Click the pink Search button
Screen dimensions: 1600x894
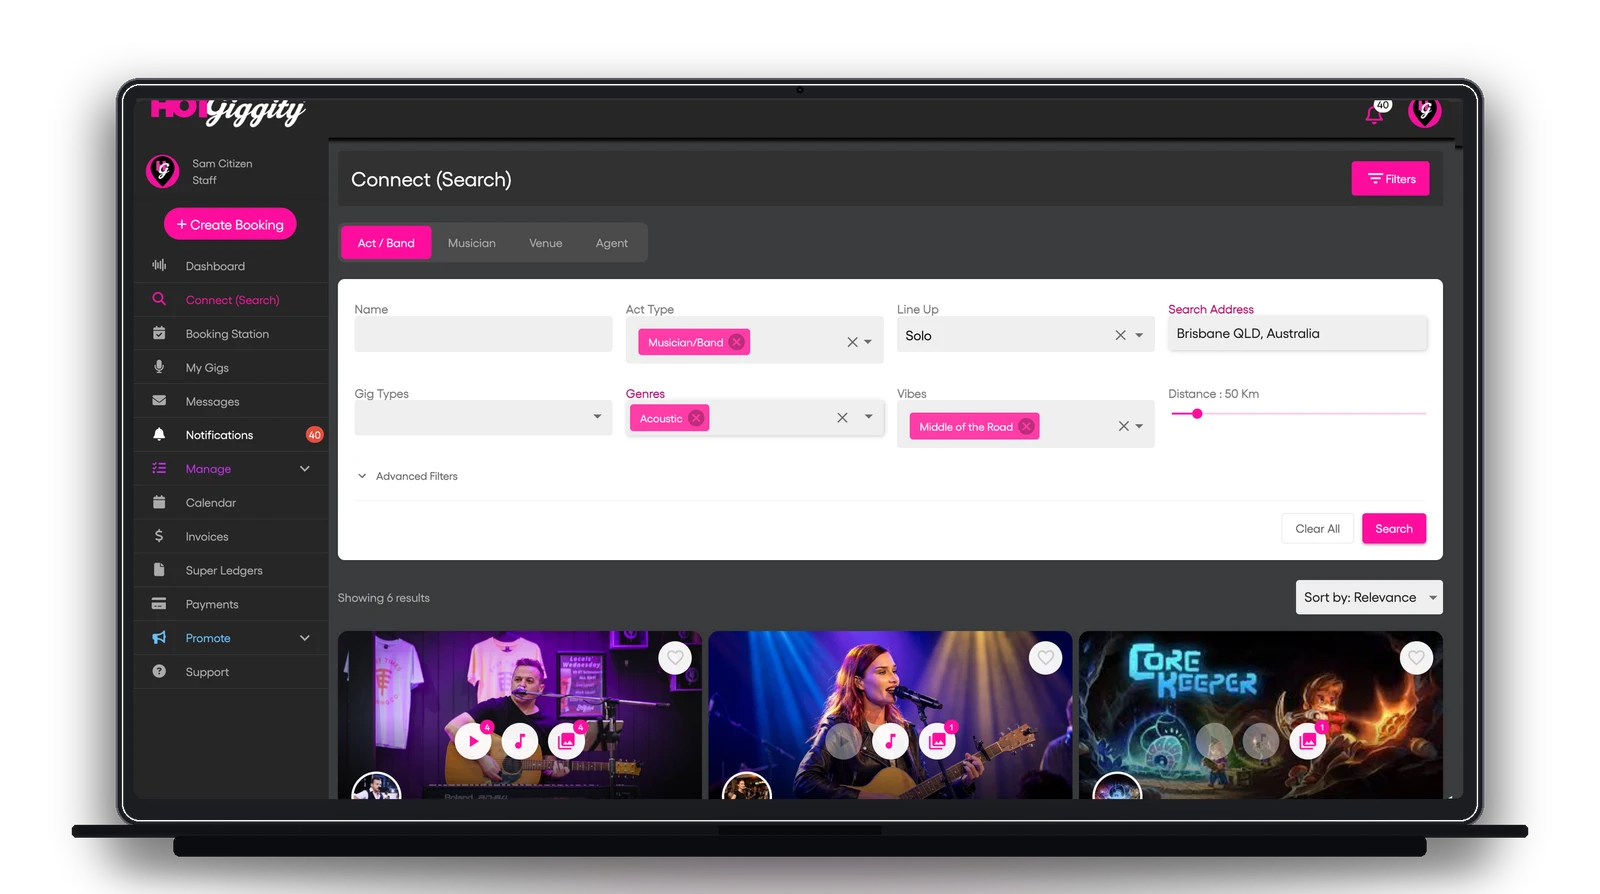(x=1394, y=529)
